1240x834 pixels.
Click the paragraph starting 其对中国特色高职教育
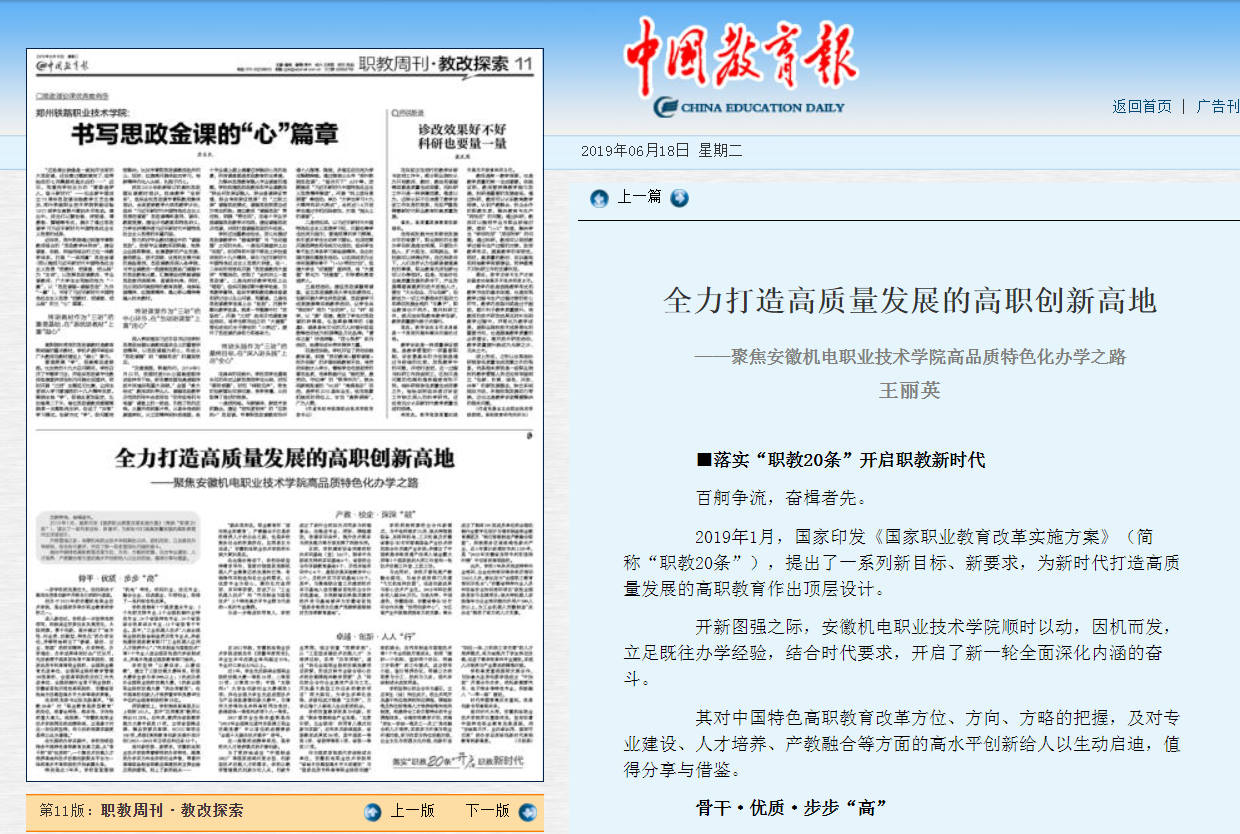click(901, 744)
